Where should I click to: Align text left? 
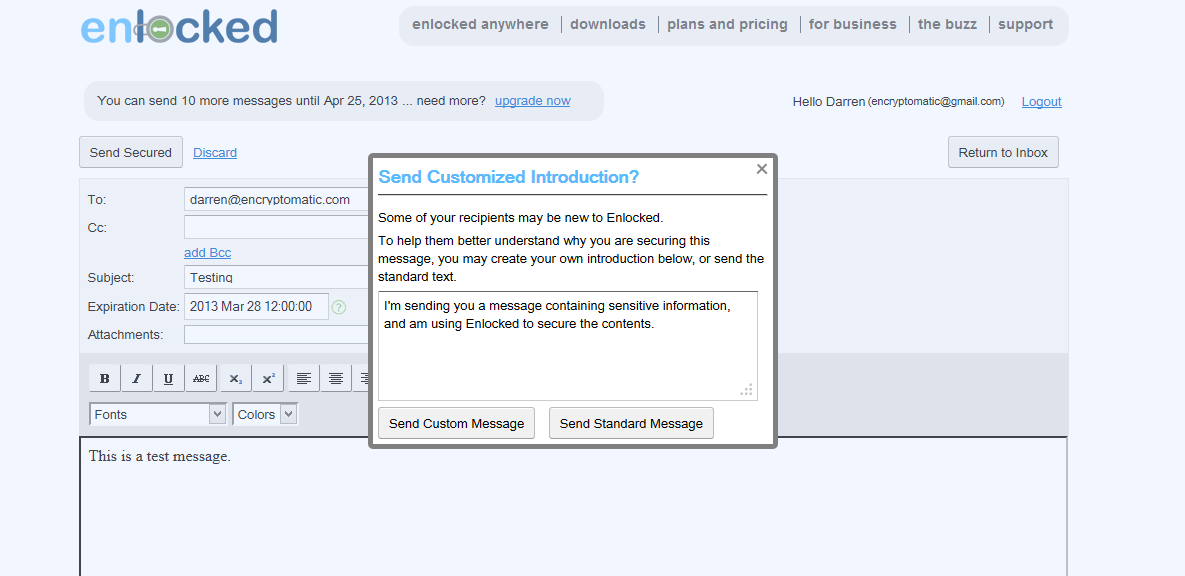click(x=304, y=379)
